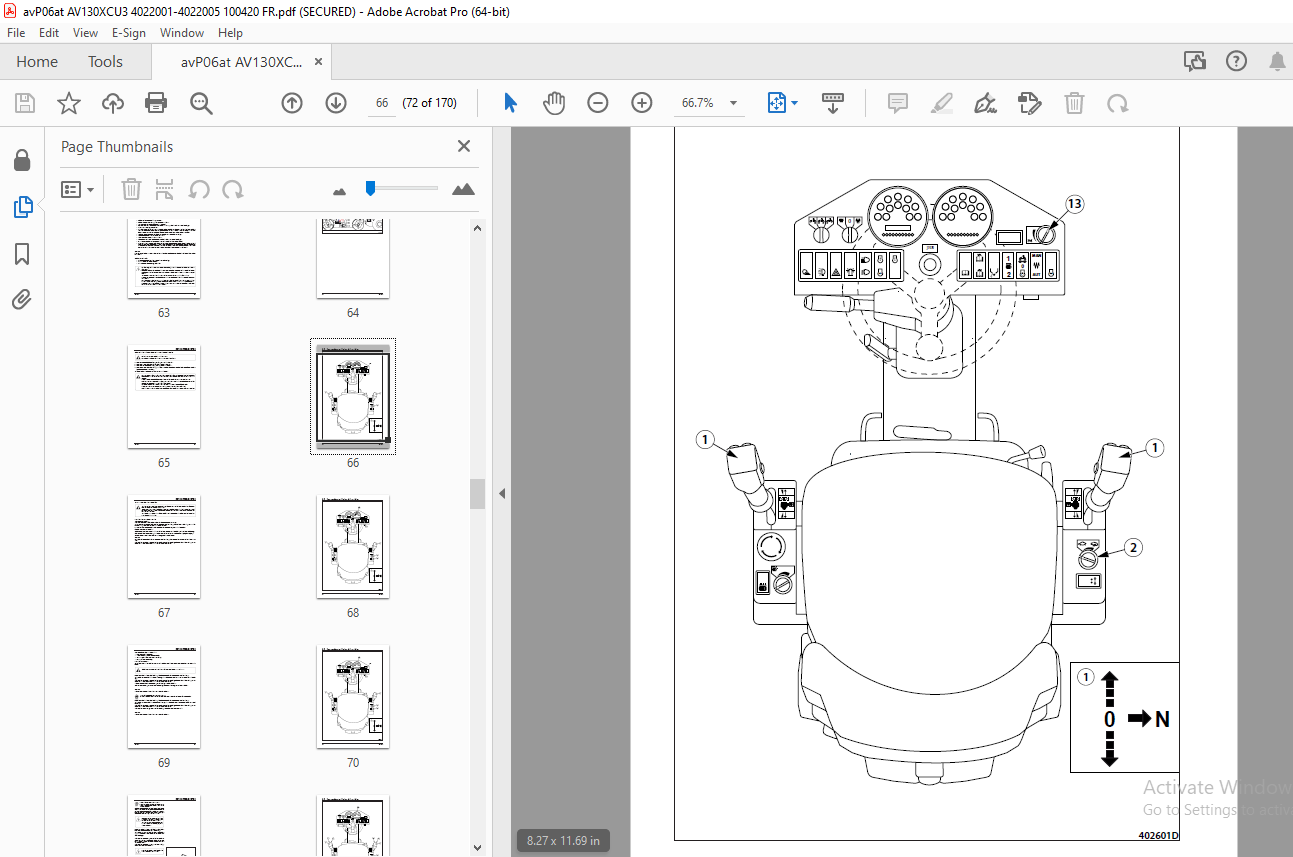Click the trash icon in the main toolbar
The height and width of the screenshot is (857, 1293).
point(1074,103)
